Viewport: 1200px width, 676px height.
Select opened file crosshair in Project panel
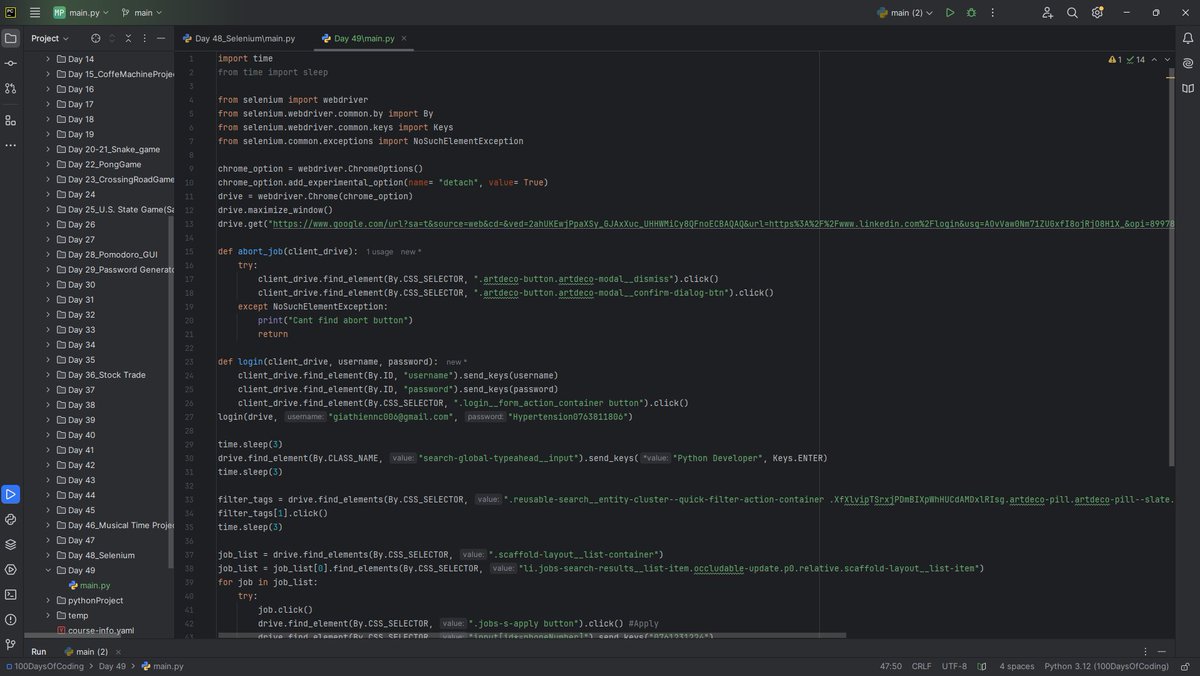tap(96, 38)
